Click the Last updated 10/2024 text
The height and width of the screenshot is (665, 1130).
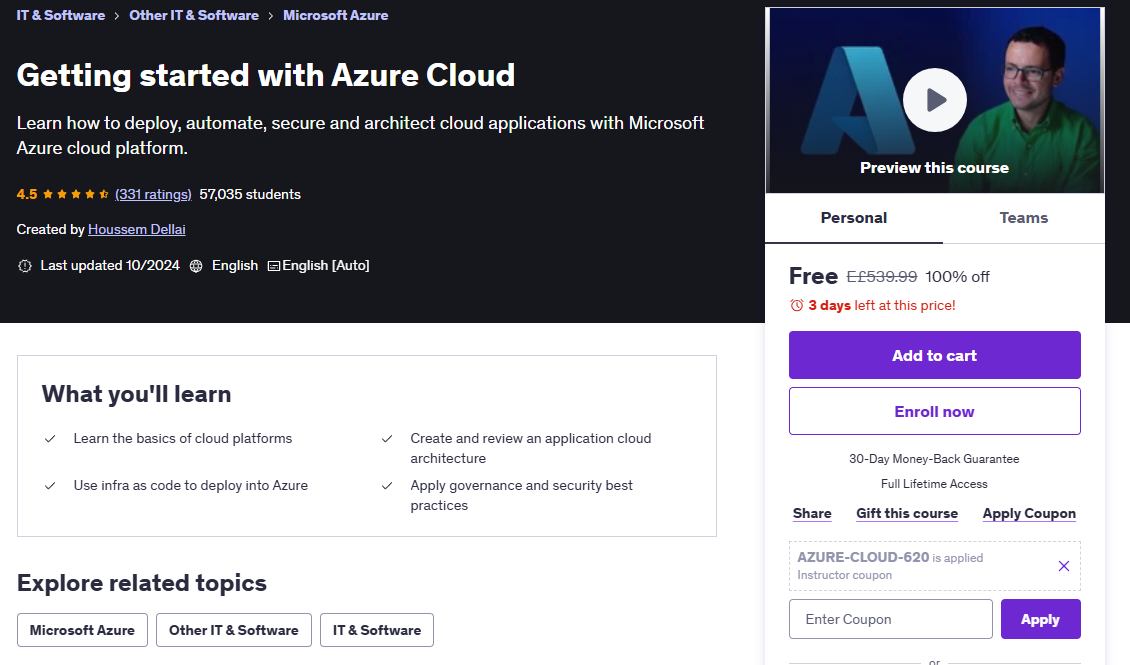coord(110,266)
